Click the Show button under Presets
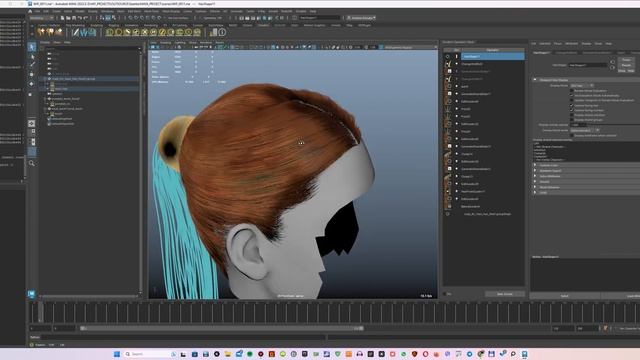 pyautogui.click(x=622, y=71)
